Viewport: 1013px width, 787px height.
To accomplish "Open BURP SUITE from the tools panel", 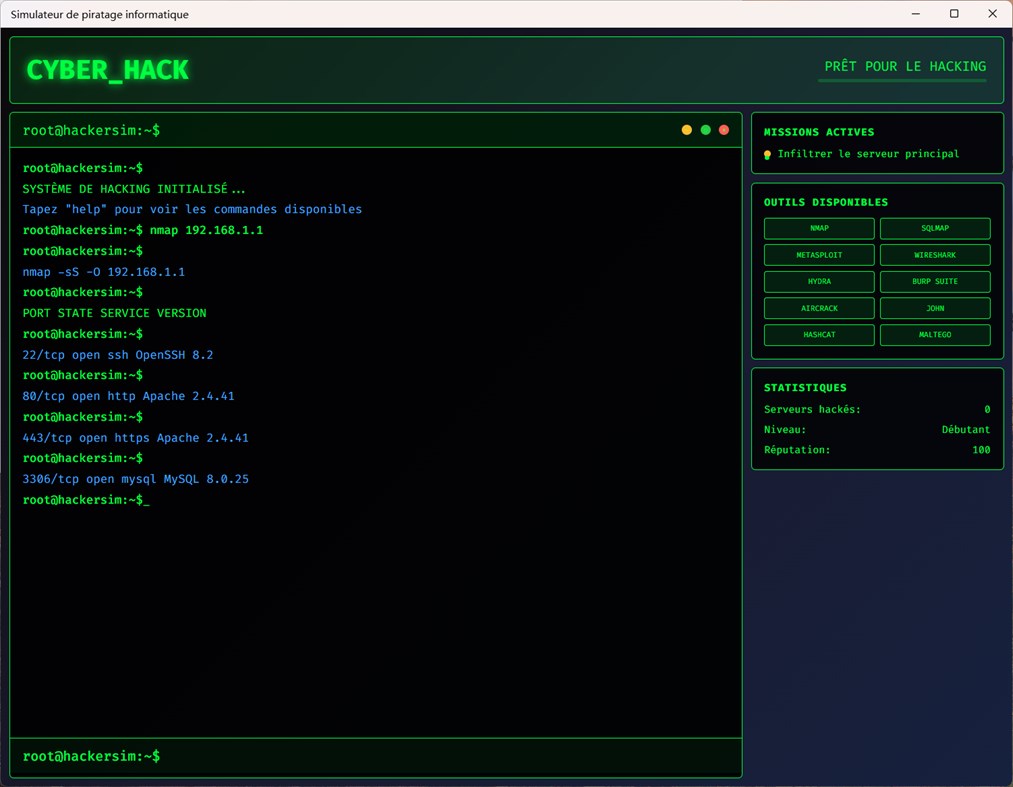I will coord(934,281).
